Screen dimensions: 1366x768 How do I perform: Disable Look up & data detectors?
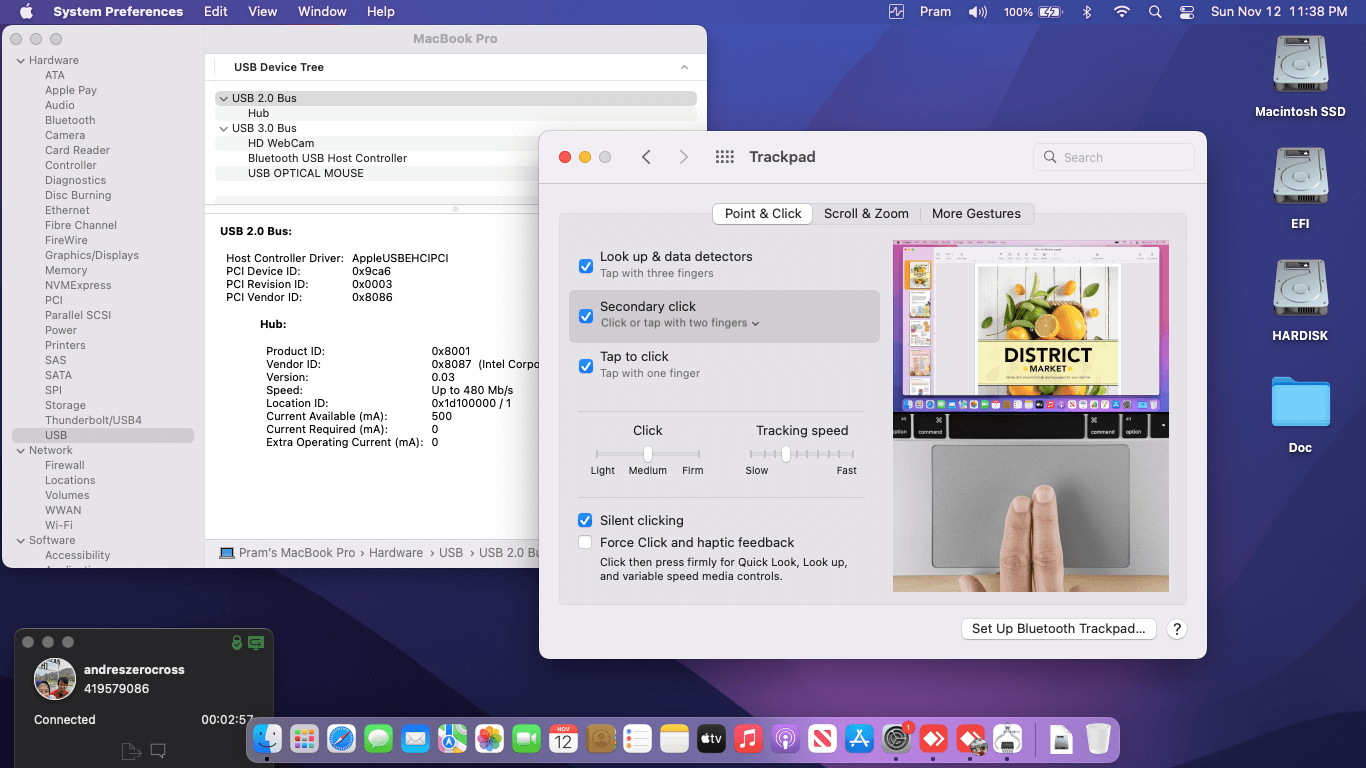586,266
